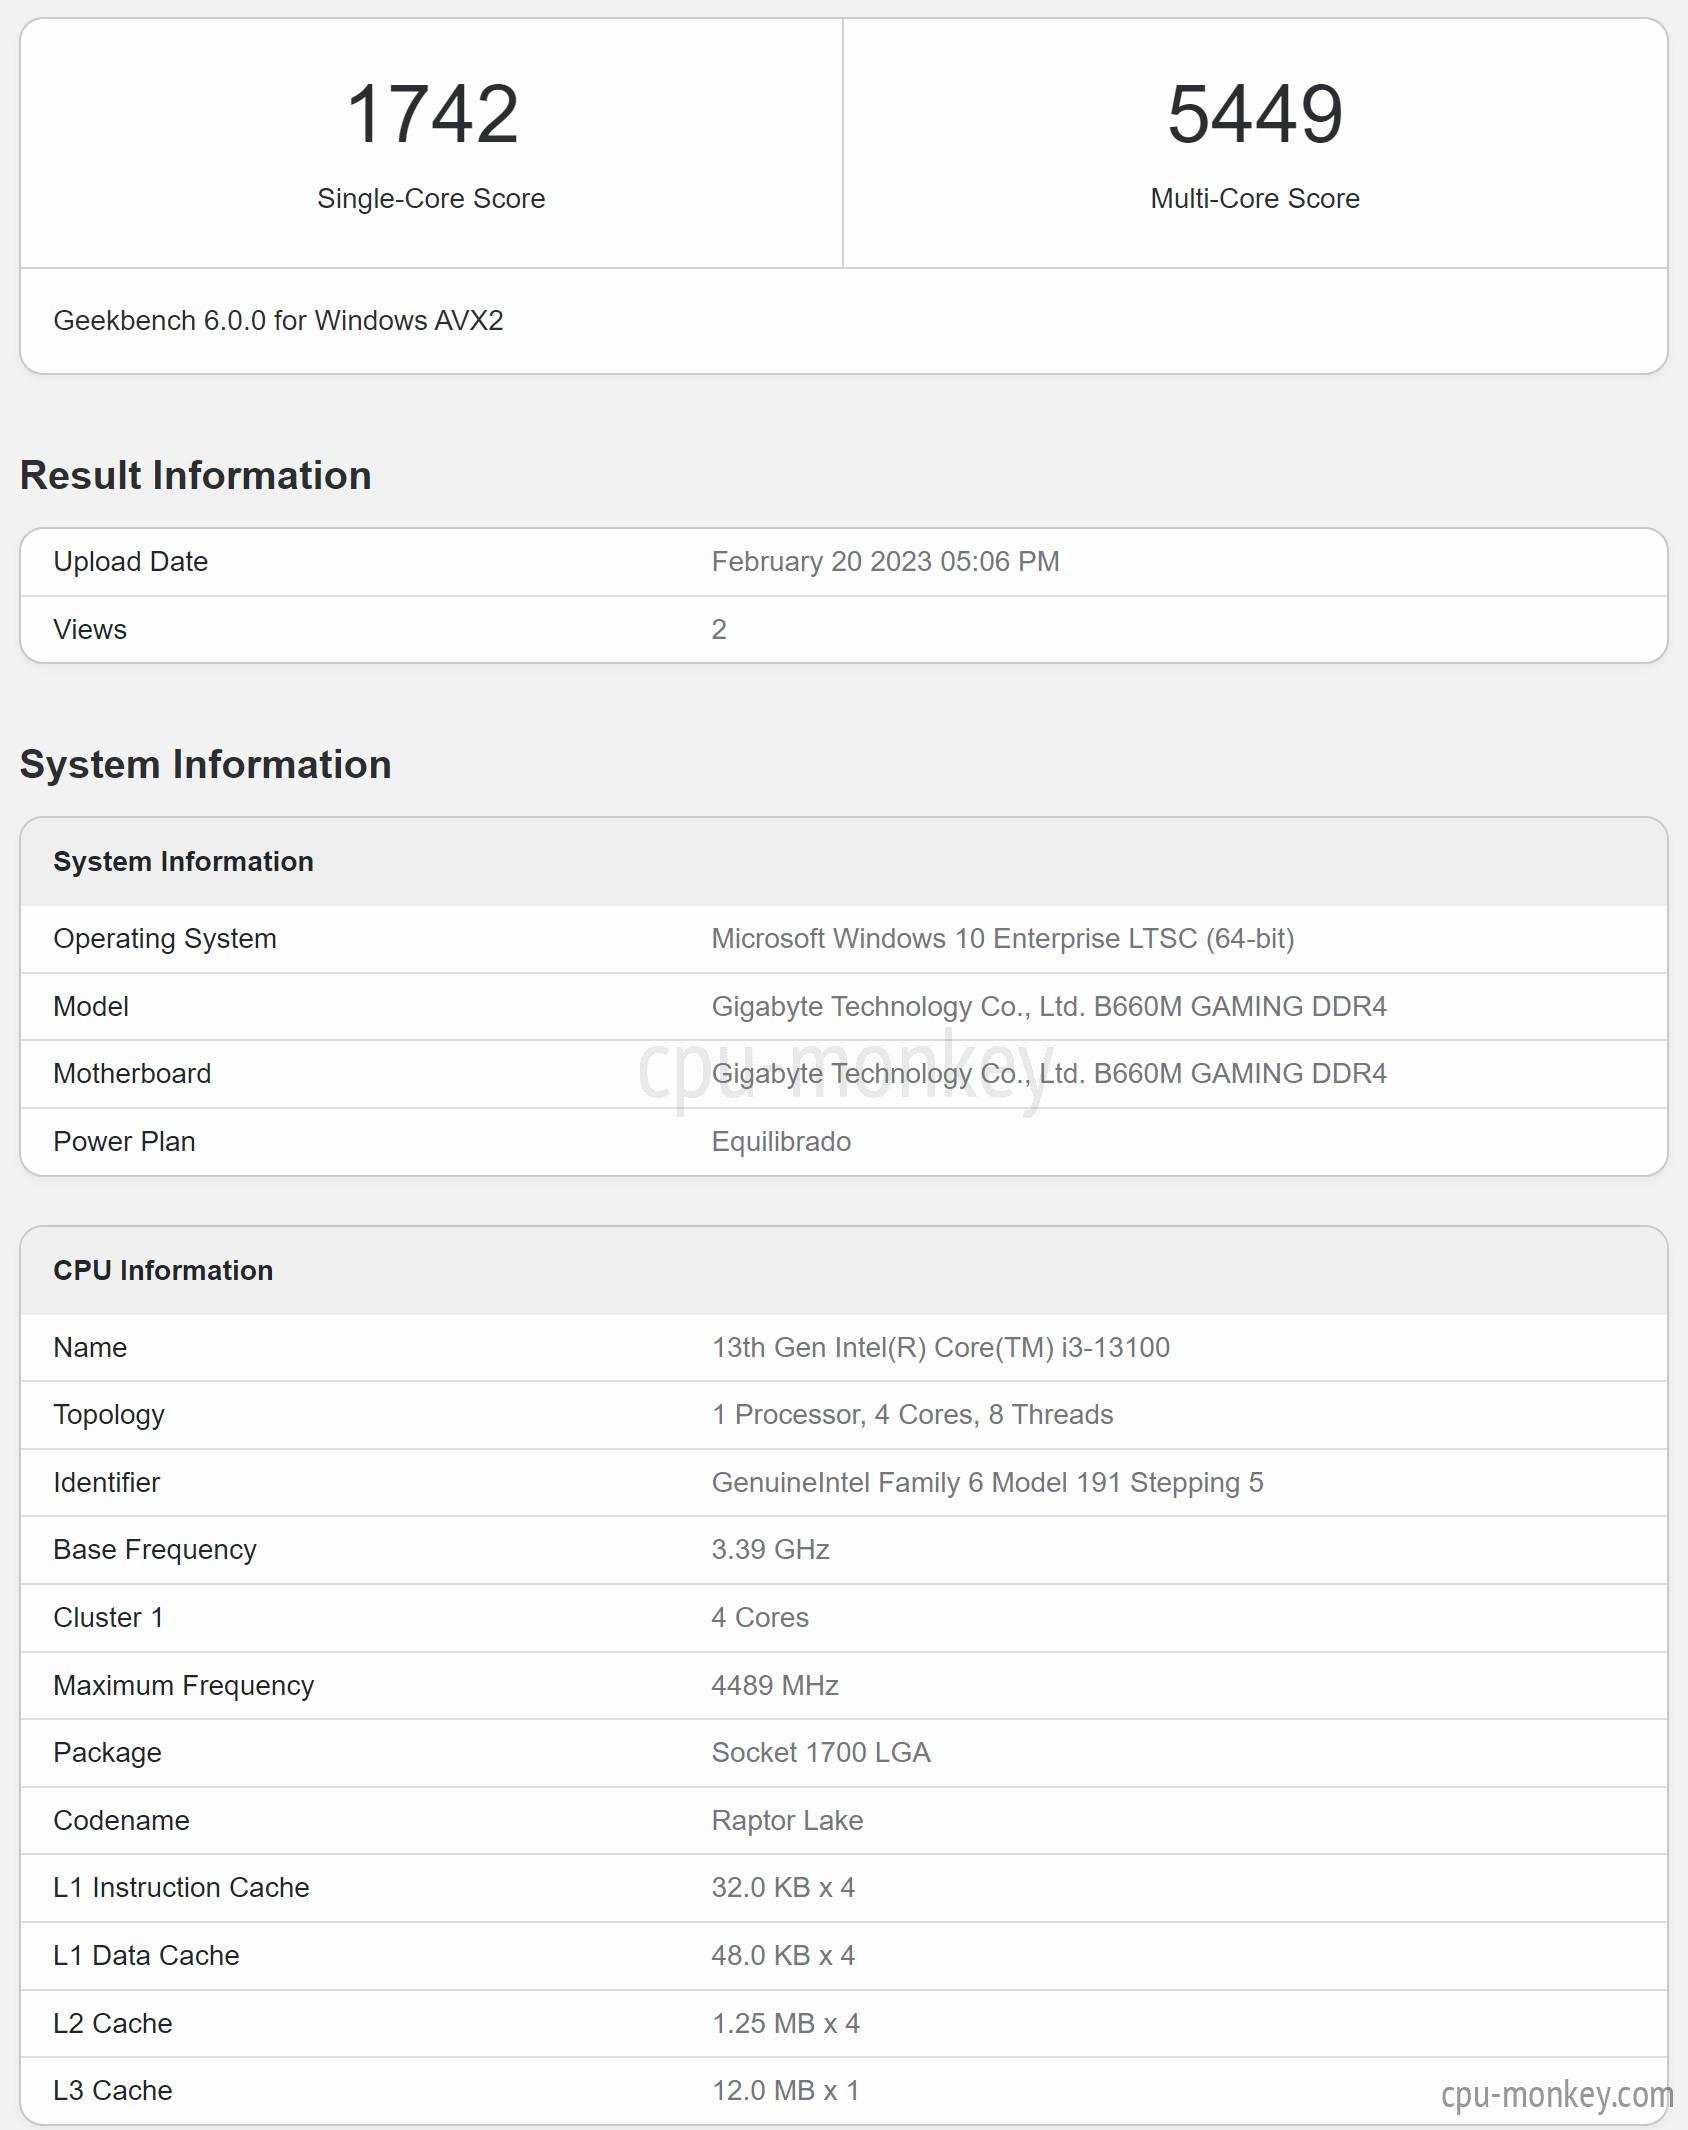Click the L1 Instruction Cache label
This screenshot has width=1688, height=2130.
click(x=181, y=1887)
